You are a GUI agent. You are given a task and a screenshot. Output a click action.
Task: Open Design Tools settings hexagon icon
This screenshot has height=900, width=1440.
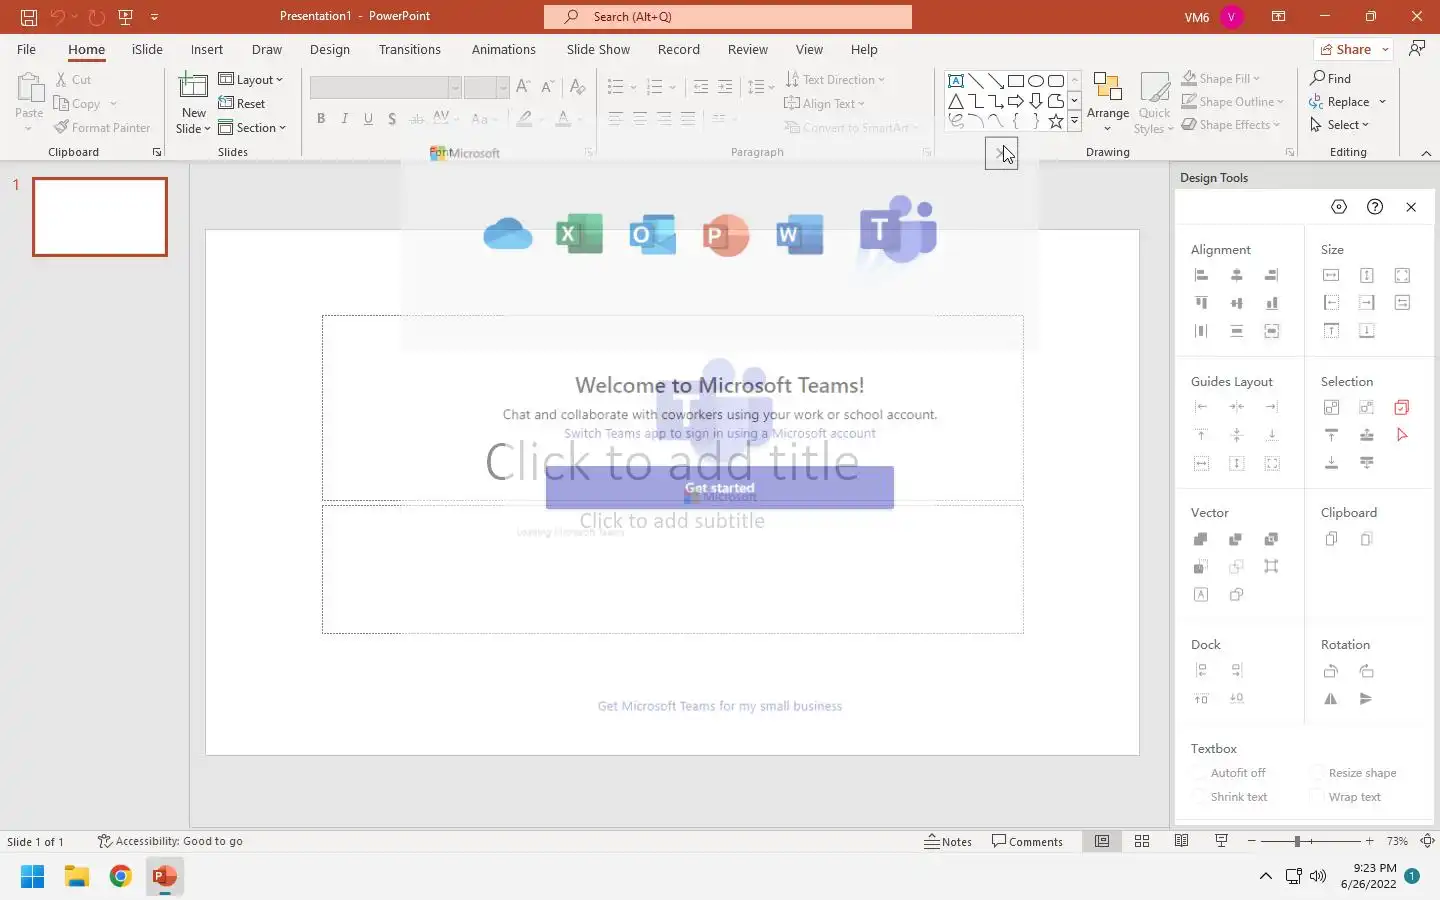click(1339, 207)
